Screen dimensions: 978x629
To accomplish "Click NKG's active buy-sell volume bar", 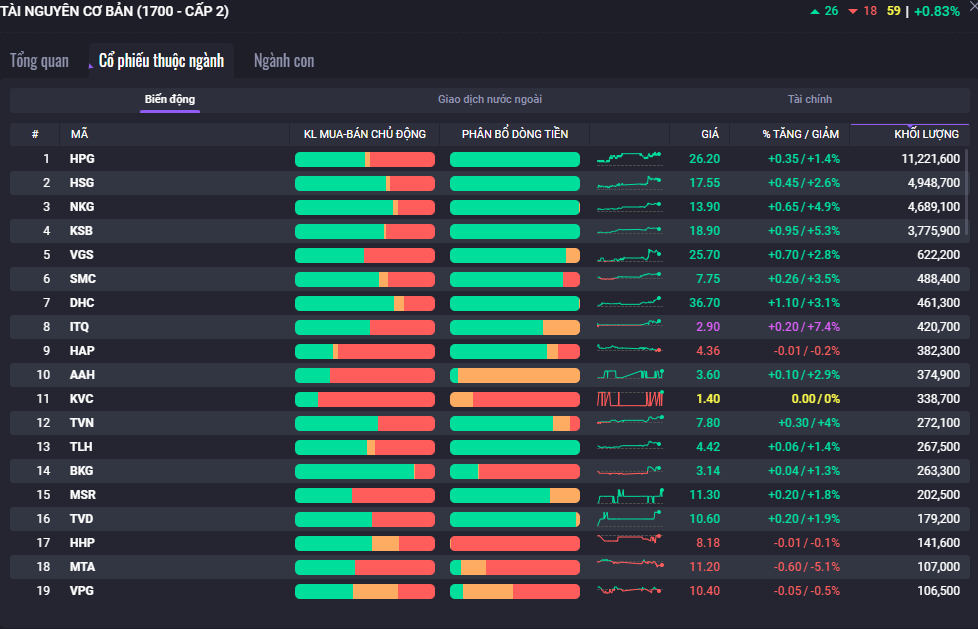I will tap(364, 207).
